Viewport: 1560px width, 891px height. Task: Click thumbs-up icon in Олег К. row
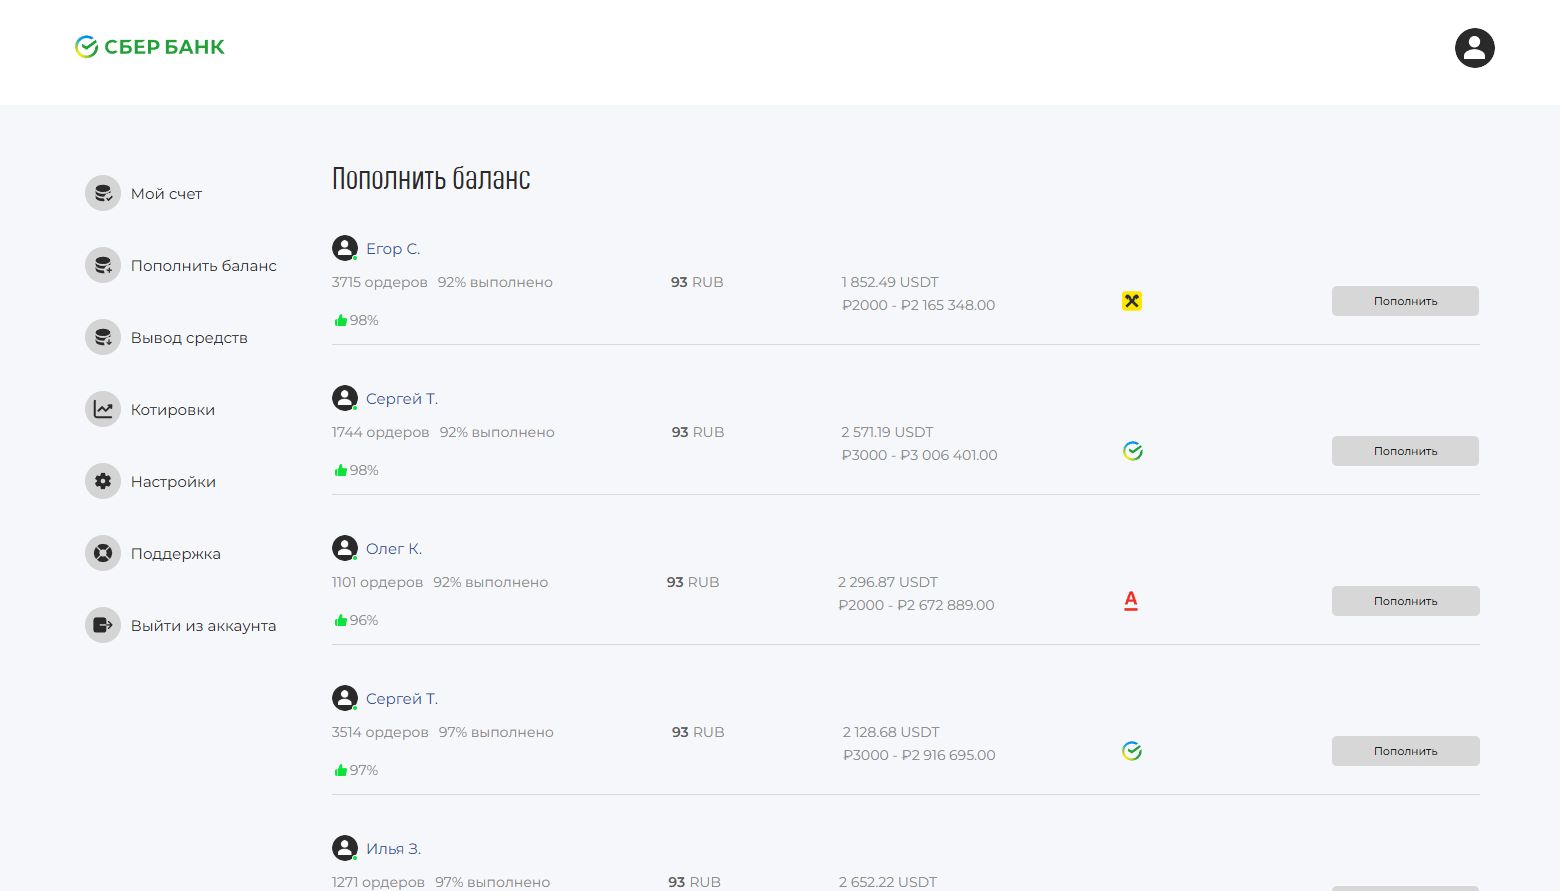(x=341, y=620)
